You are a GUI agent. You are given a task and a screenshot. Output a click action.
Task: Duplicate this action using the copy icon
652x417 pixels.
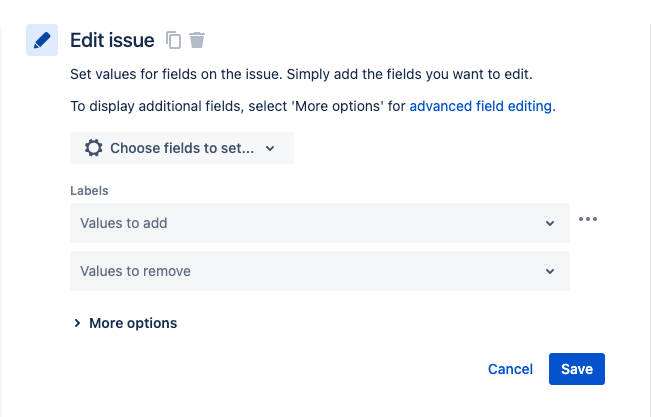[x=173, y=40]
